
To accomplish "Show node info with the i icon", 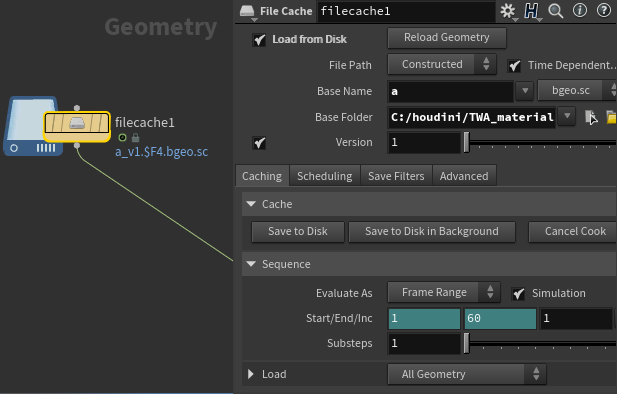I will click(580, 11).
